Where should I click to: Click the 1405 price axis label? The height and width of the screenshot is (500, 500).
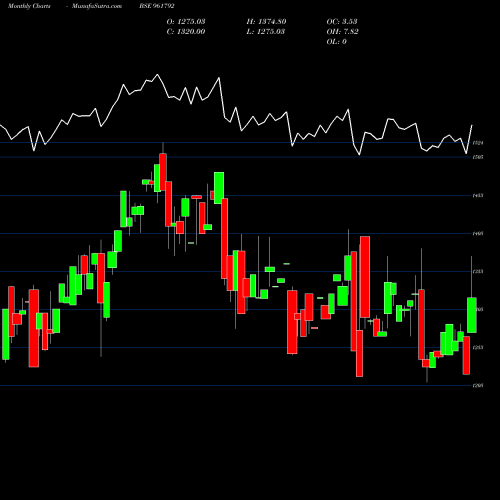(478, 234)
